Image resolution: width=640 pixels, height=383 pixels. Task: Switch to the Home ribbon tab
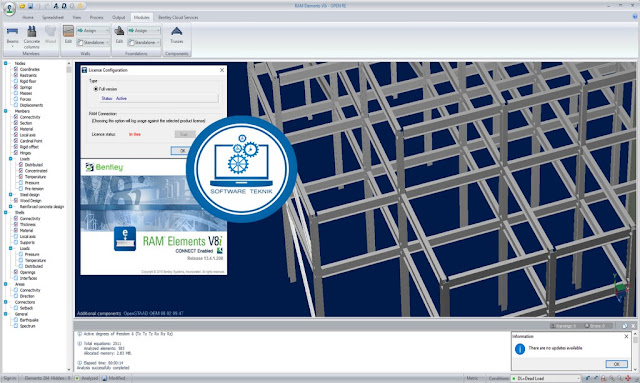point(28,18)
